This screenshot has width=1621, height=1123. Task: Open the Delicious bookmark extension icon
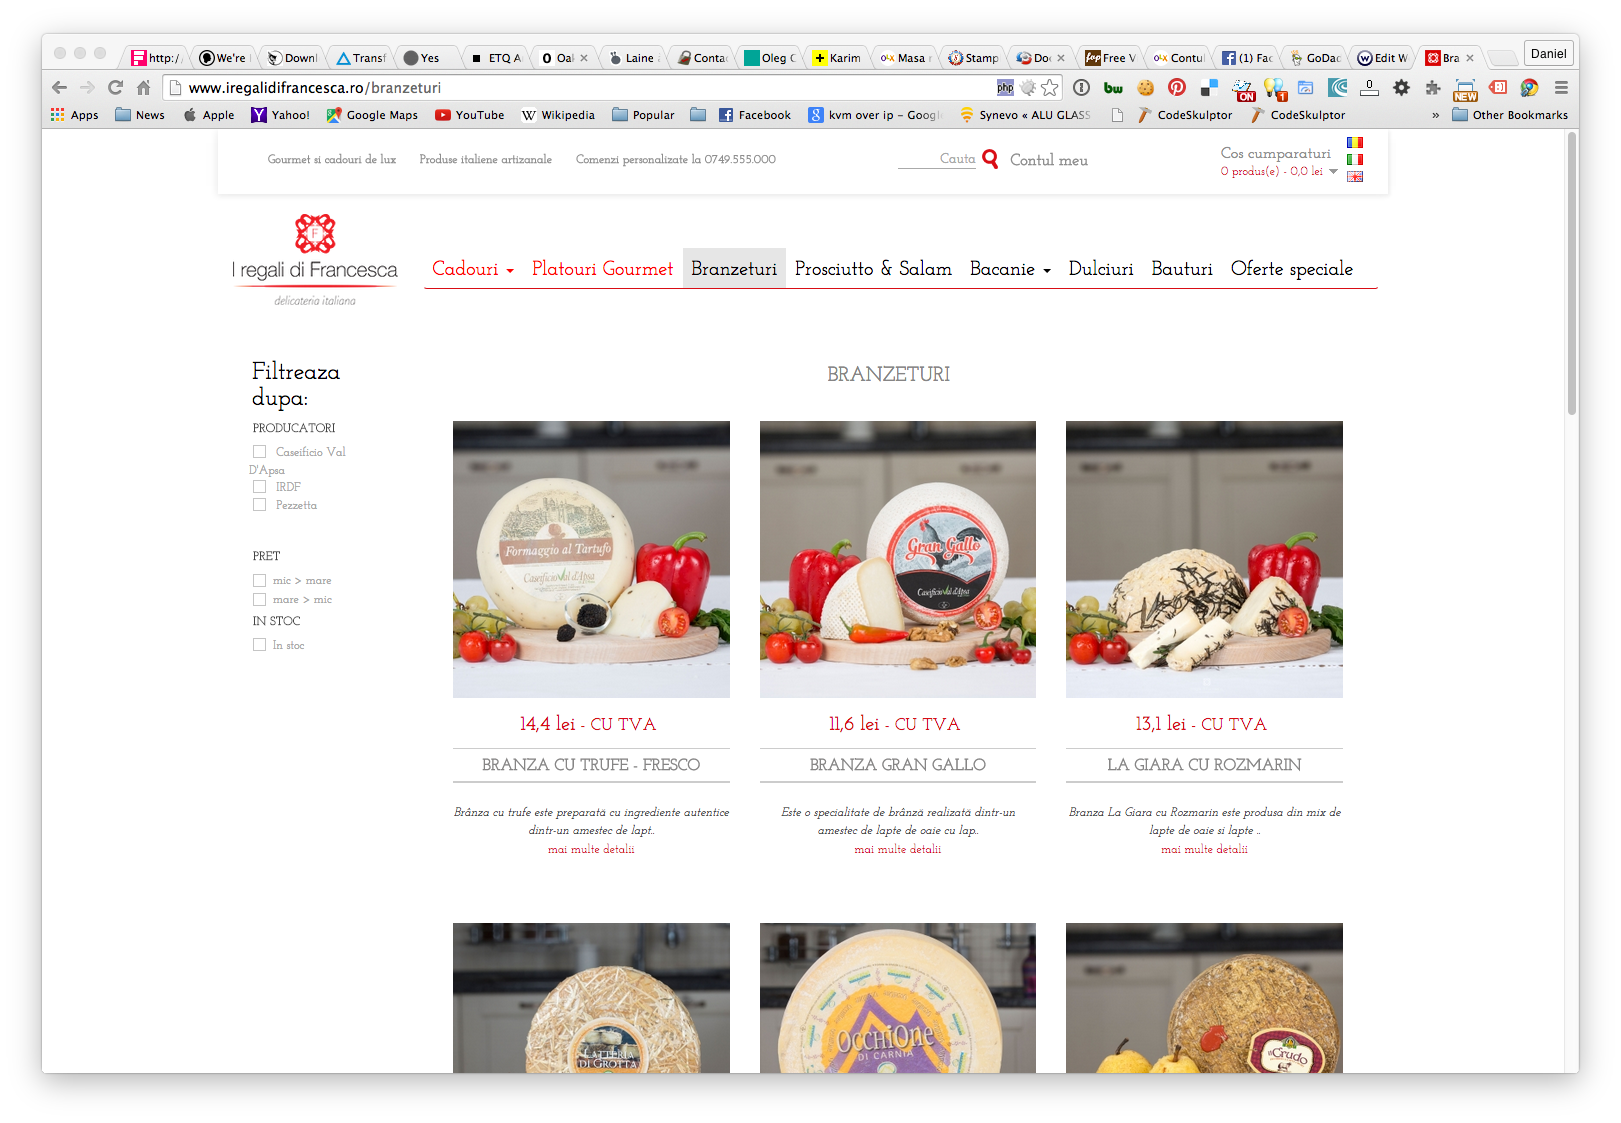[1209, 88]
